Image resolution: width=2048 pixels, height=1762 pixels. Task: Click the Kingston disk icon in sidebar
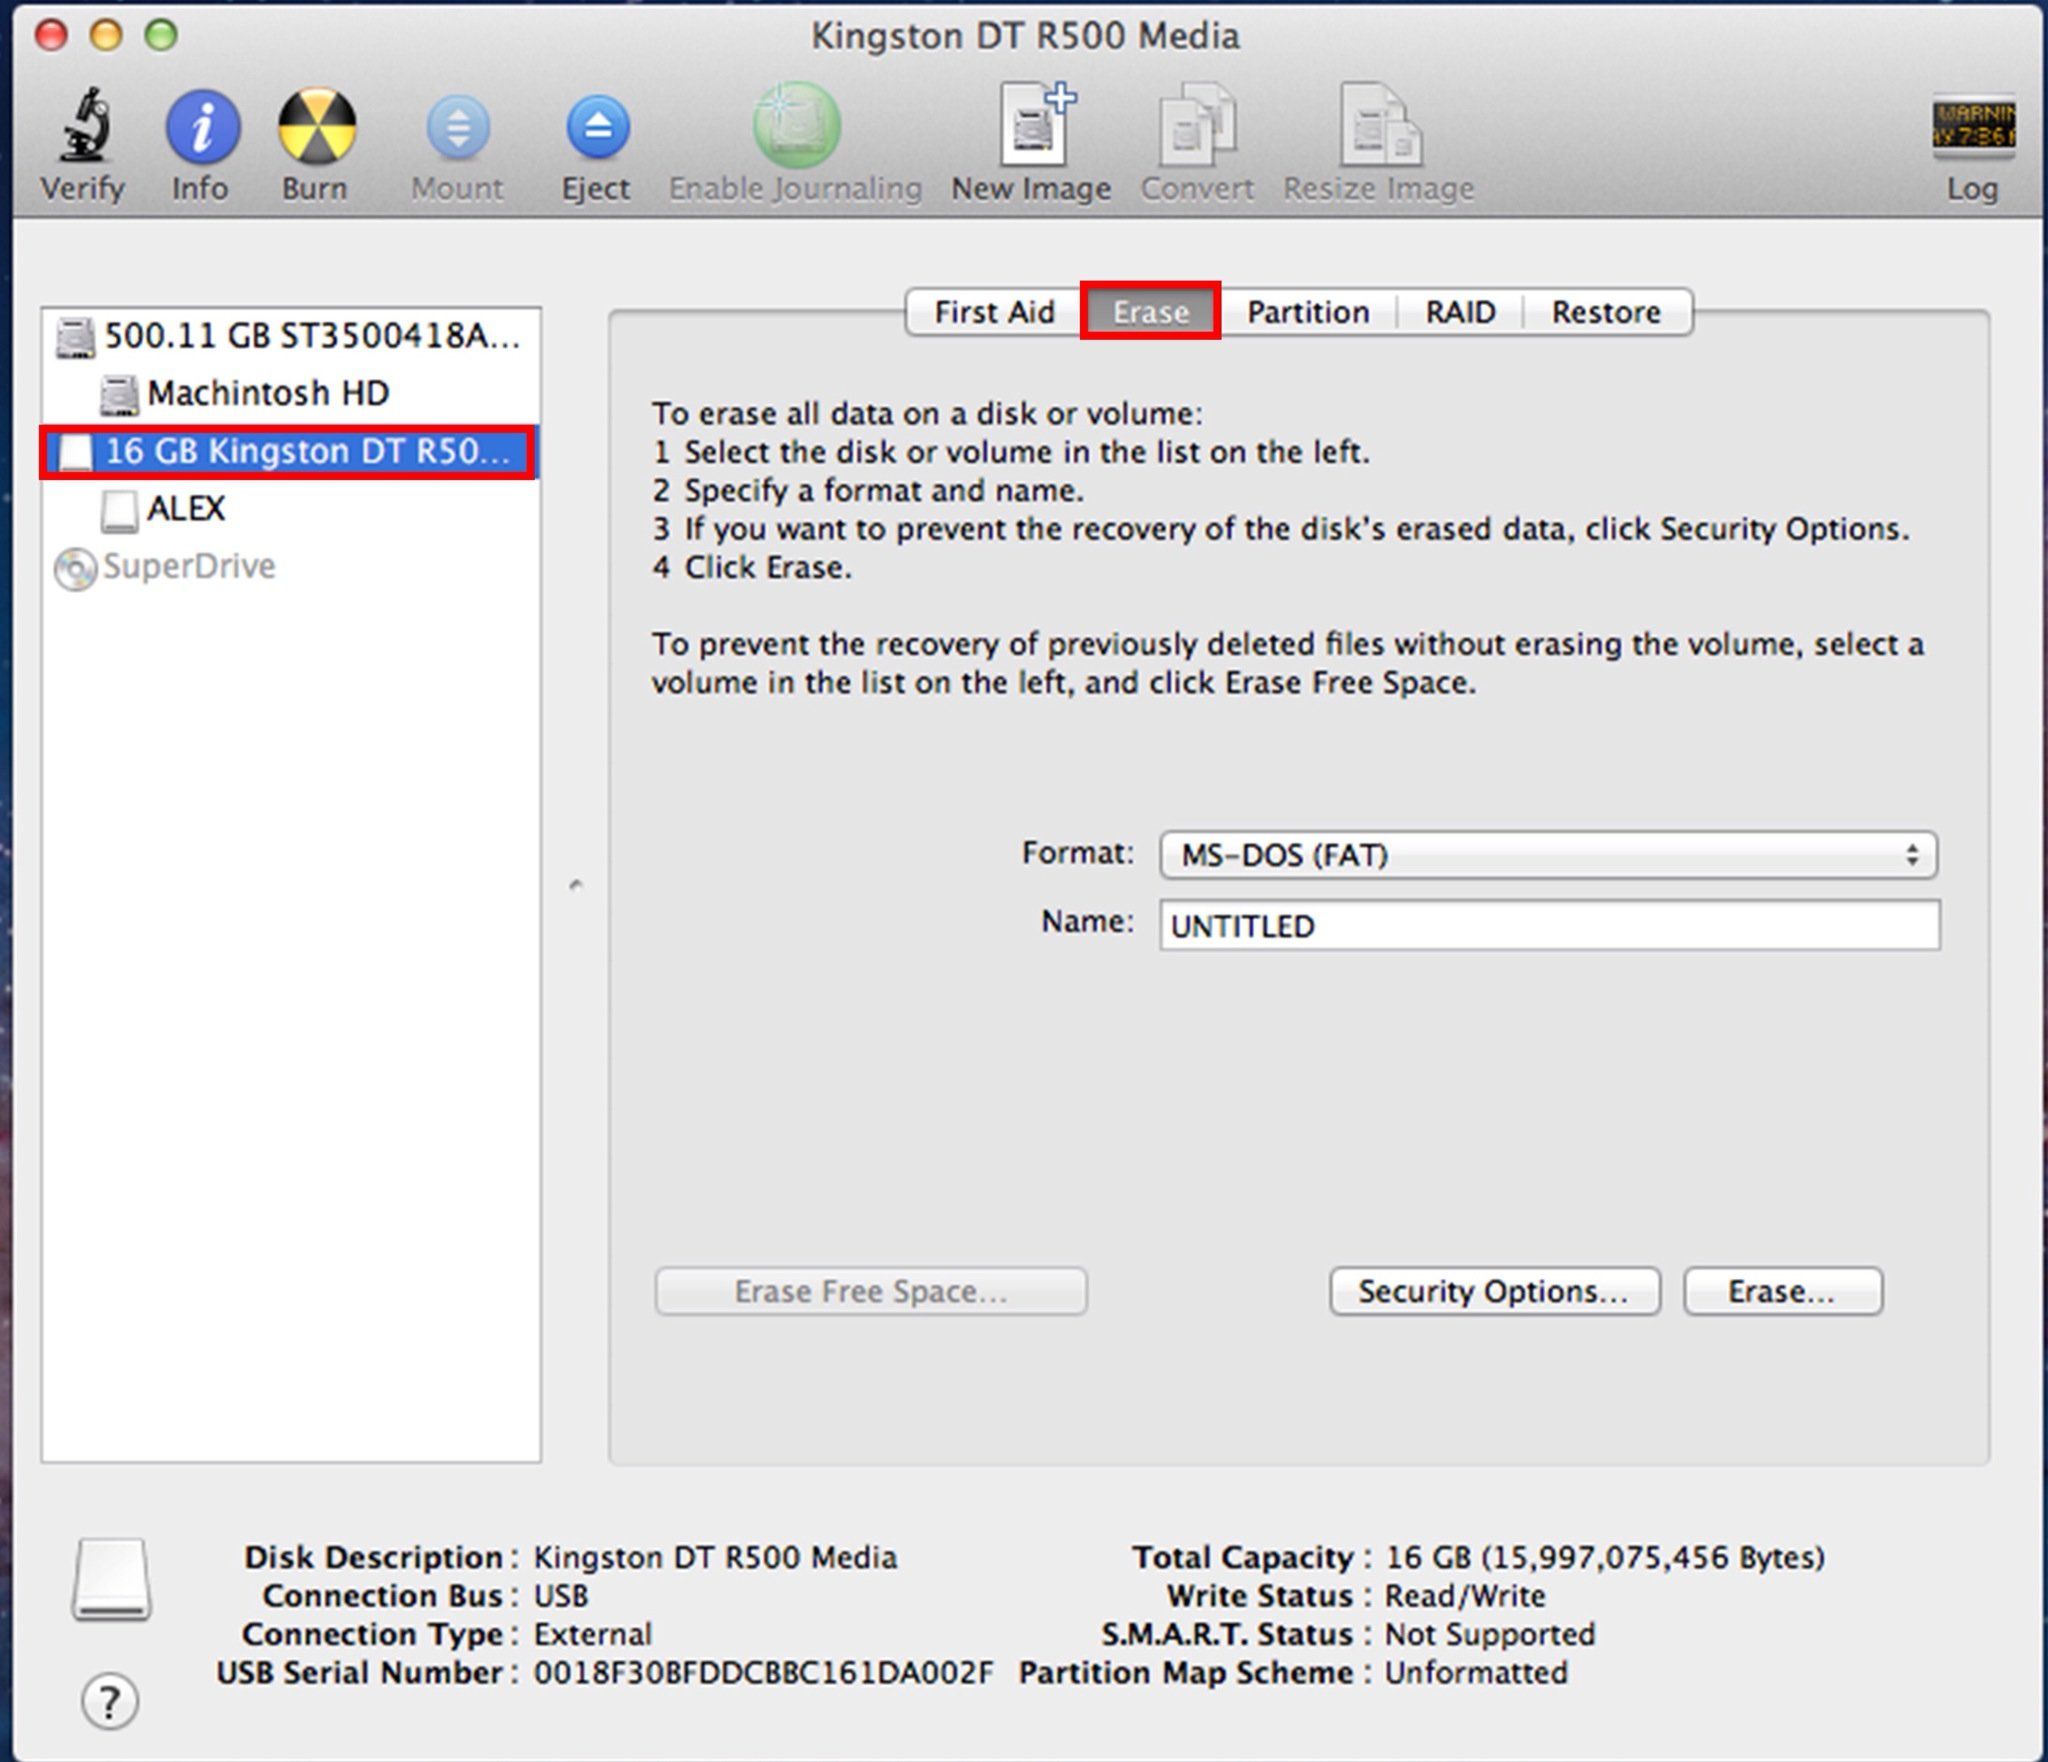75,452
